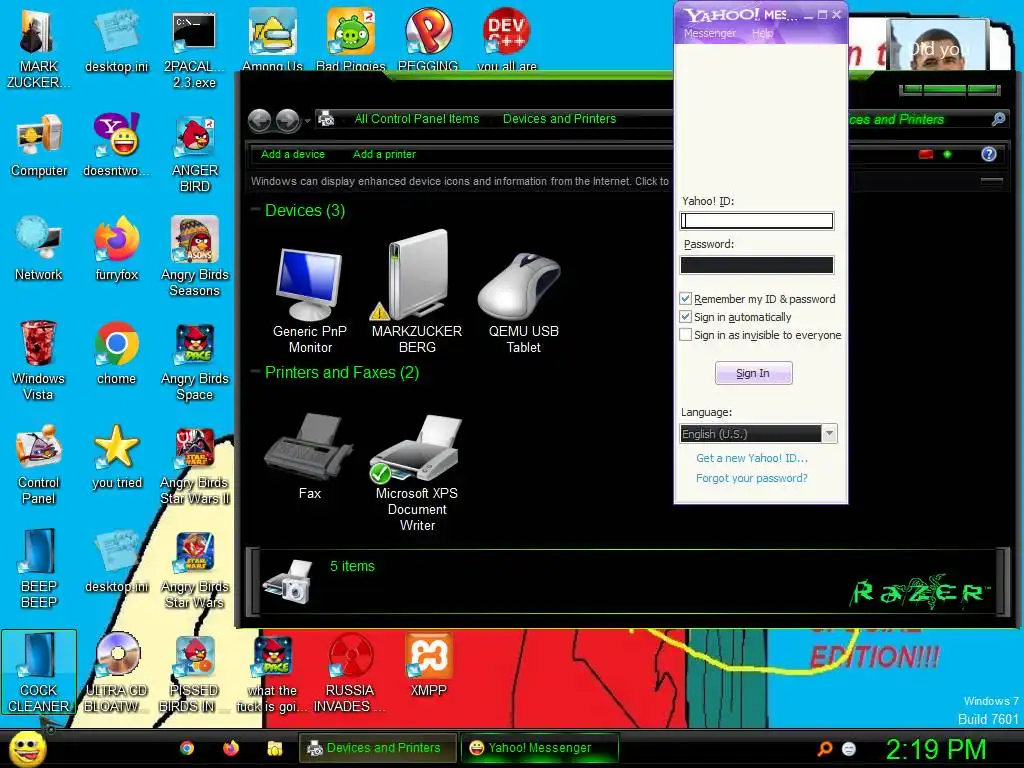The width and height of the screenshot is (1024, 768).
Task: Click the search magnifier in Devices window
Action: [998, 119]
